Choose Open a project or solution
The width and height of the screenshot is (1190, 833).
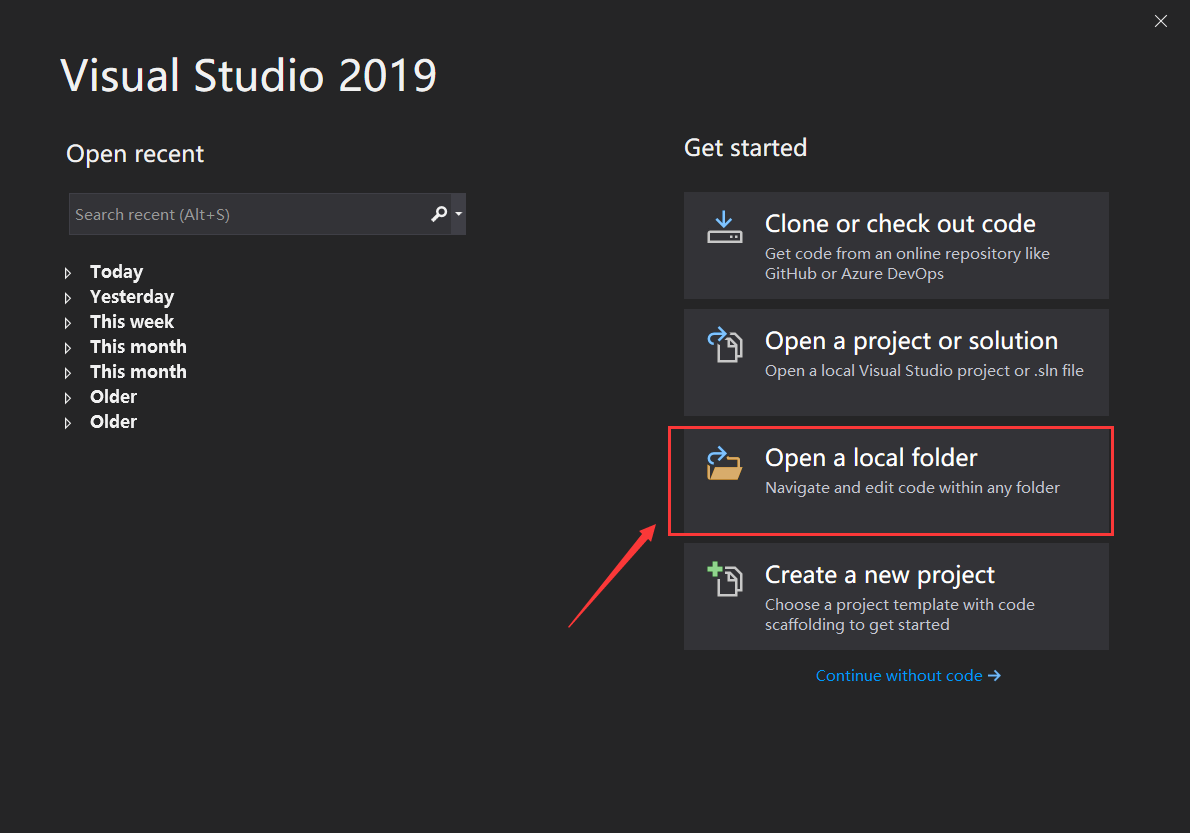pyautogui.click(x=896, y=362)
